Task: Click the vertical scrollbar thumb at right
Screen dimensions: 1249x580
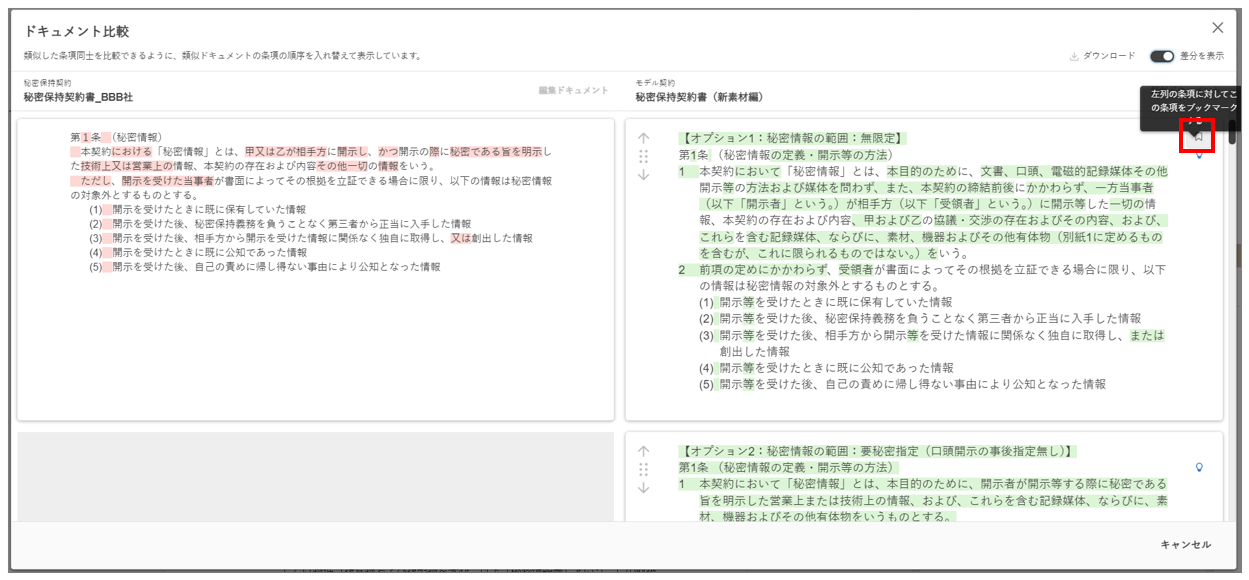Action: [x=1233, y=133]
